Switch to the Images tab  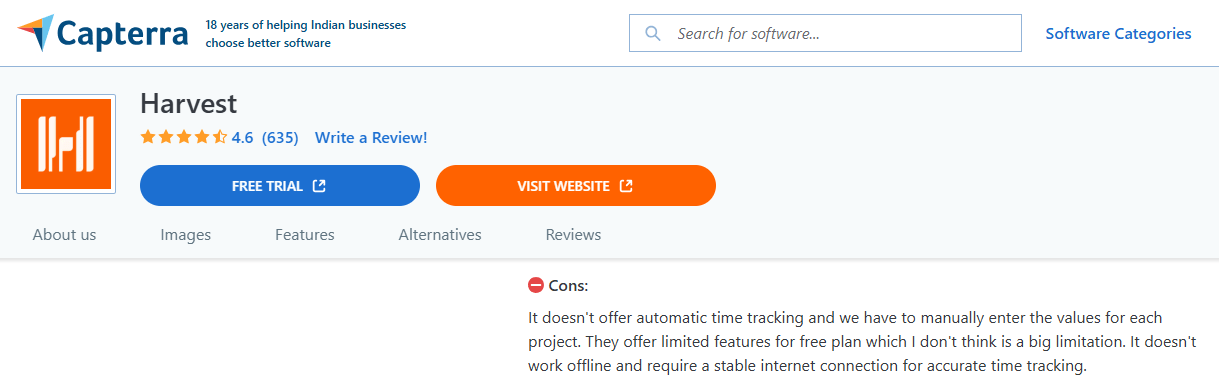(x=186, y=235)
